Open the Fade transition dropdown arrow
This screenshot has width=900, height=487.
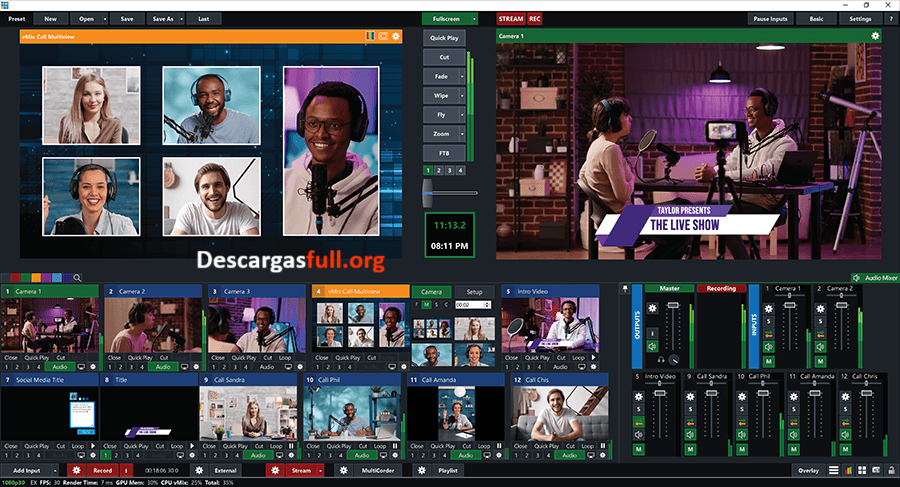pyautogui.click(x=462, y=76)
